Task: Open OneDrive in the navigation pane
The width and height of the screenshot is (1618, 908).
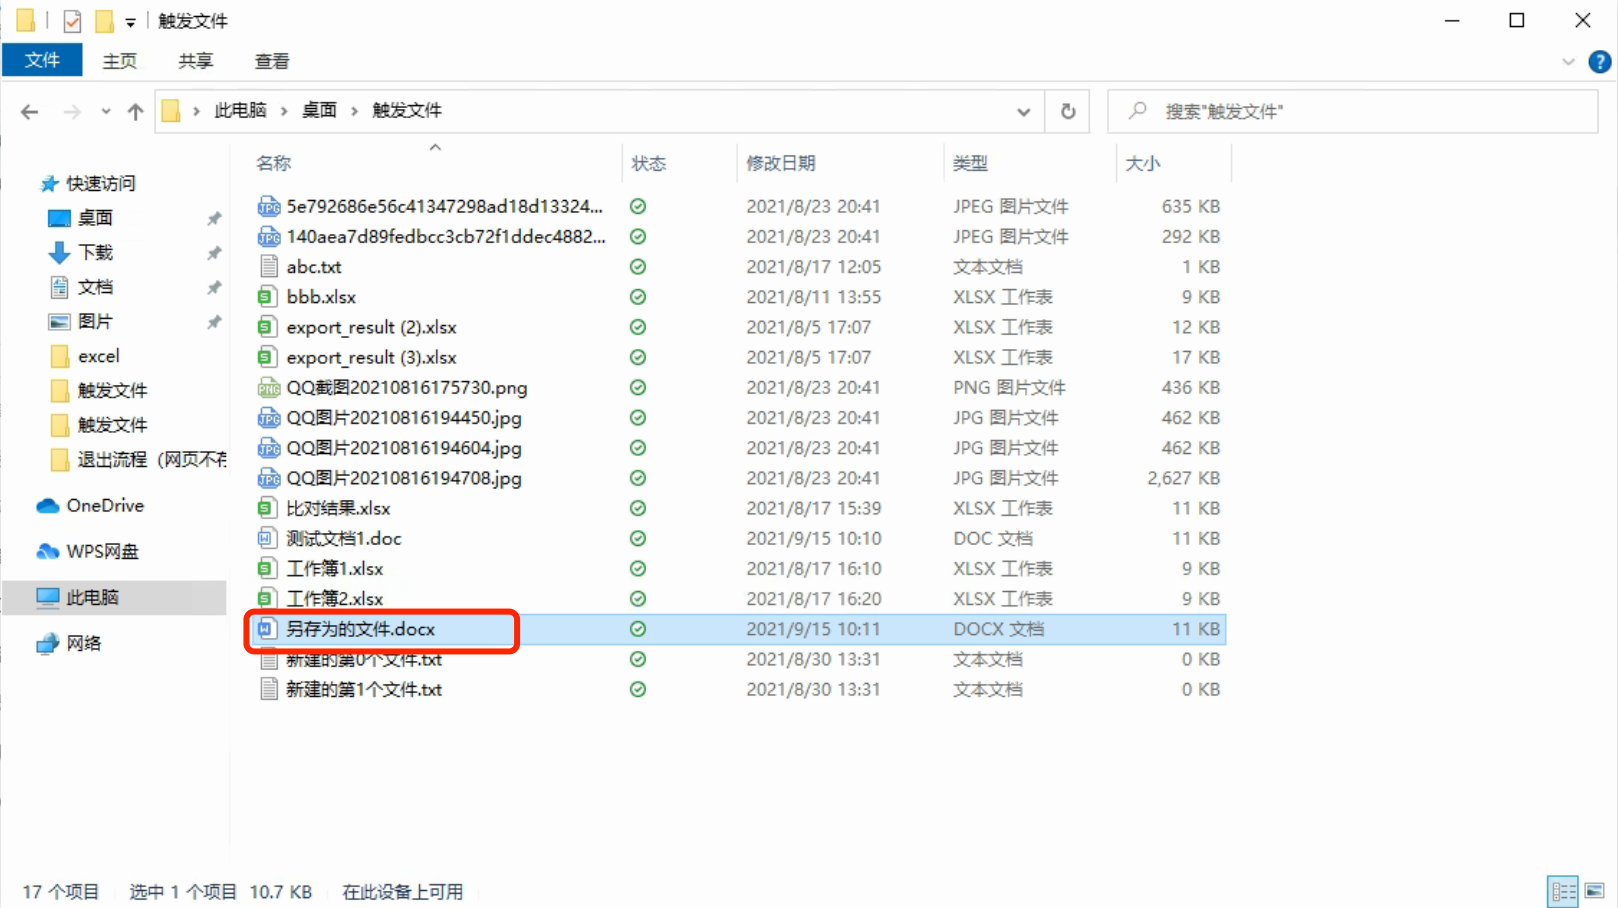Action: click(x=104, y=506)
